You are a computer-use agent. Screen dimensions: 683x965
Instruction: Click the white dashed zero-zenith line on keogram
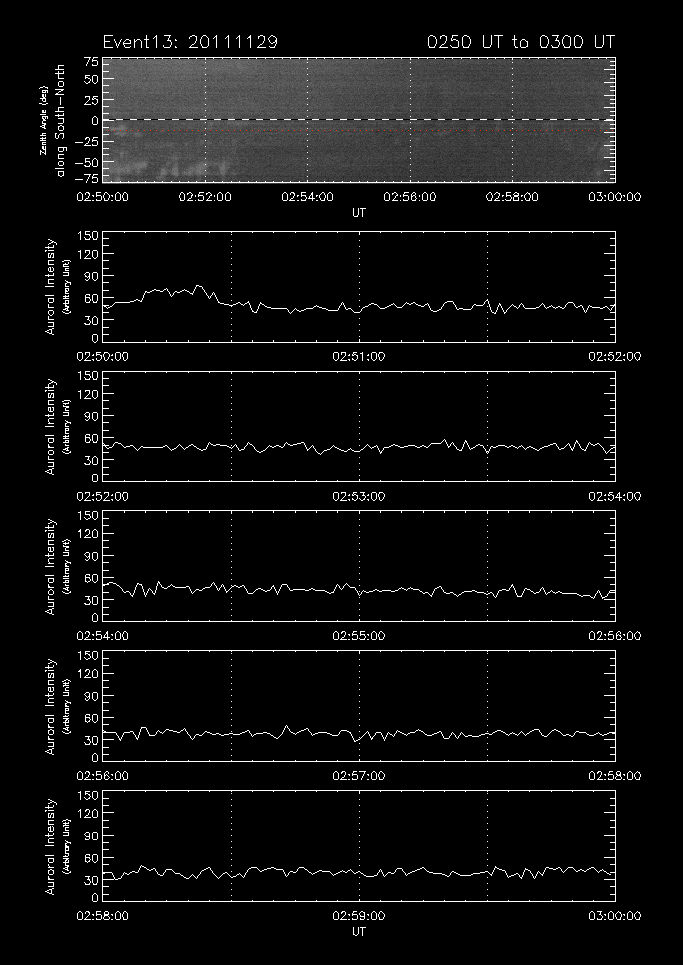point(359,119)
